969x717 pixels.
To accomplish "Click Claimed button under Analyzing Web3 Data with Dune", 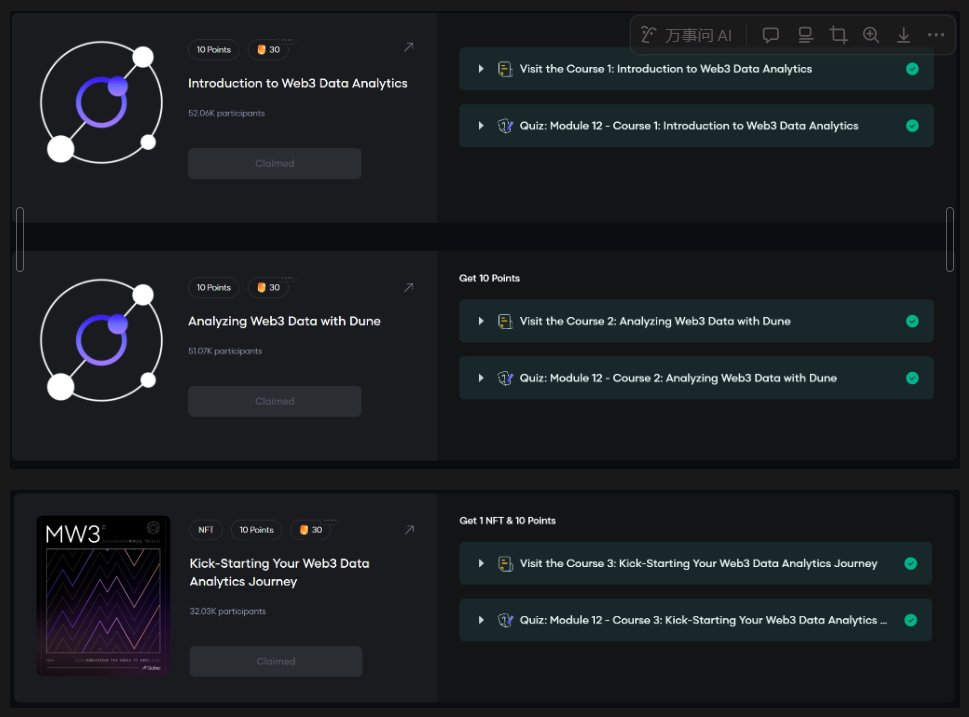I will tap(275, 401).
